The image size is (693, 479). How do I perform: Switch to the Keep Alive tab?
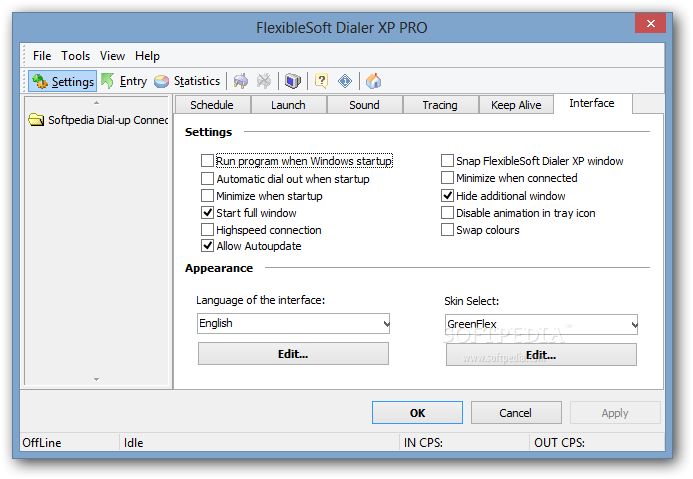coord(516,105)
